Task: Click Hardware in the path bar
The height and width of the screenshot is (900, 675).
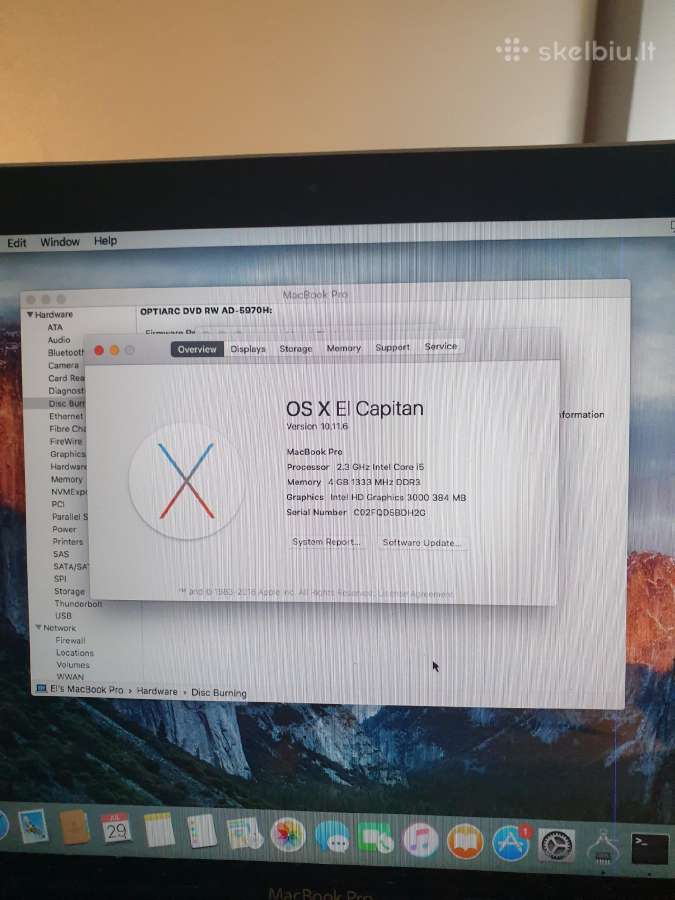Action: click(x=157, y=691)
